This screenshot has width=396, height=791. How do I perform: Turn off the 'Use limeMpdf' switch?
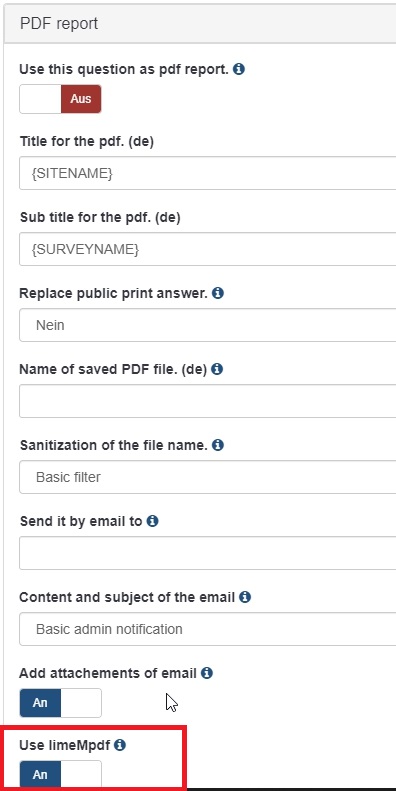pyautogui.click(x=61, y=774)
